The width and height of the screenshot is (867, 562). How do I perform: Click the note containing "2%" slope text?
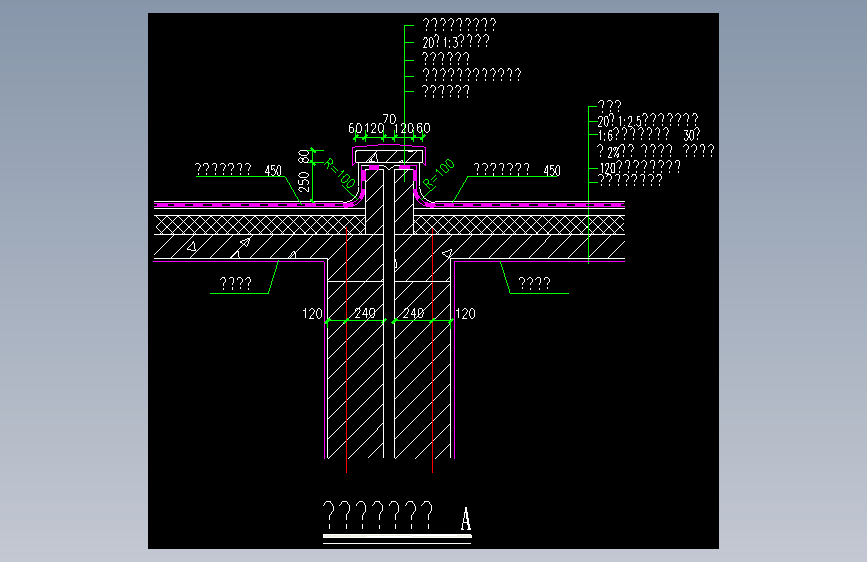656,151
